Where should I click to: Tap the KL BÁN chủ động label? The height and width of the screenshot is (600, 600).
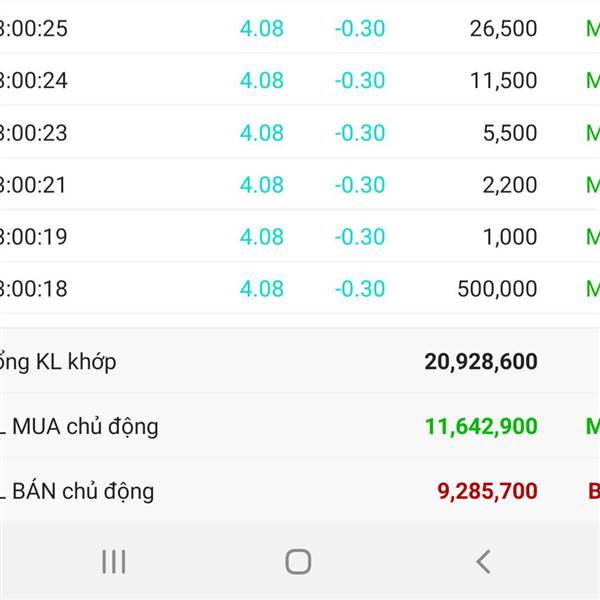77,491
